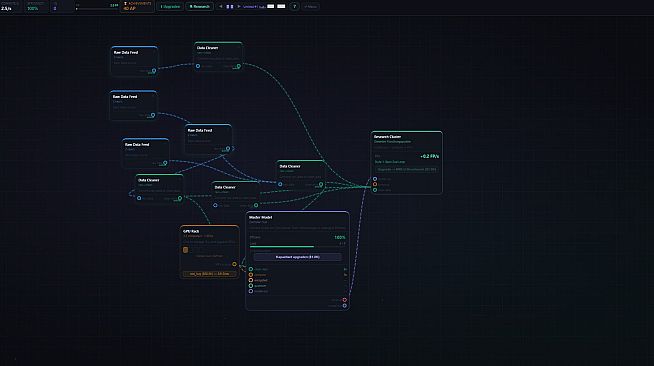Image resolution: width=654 pixels, height=366 pixels.
Task: Click output port of Data Cleaner nearest Research Cluster
Action: tap(321, 184)
